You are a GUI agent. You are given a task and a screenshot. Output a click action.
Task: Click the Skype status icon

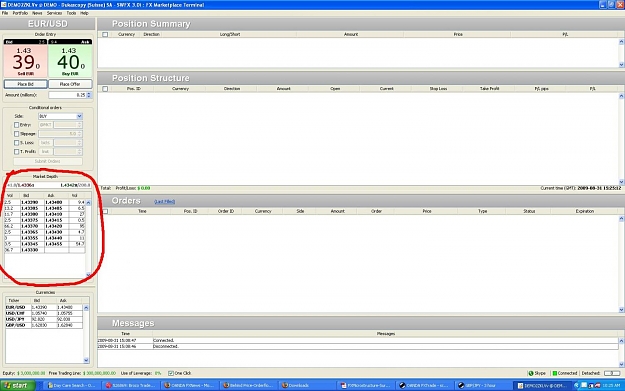[x=531, y=373]
